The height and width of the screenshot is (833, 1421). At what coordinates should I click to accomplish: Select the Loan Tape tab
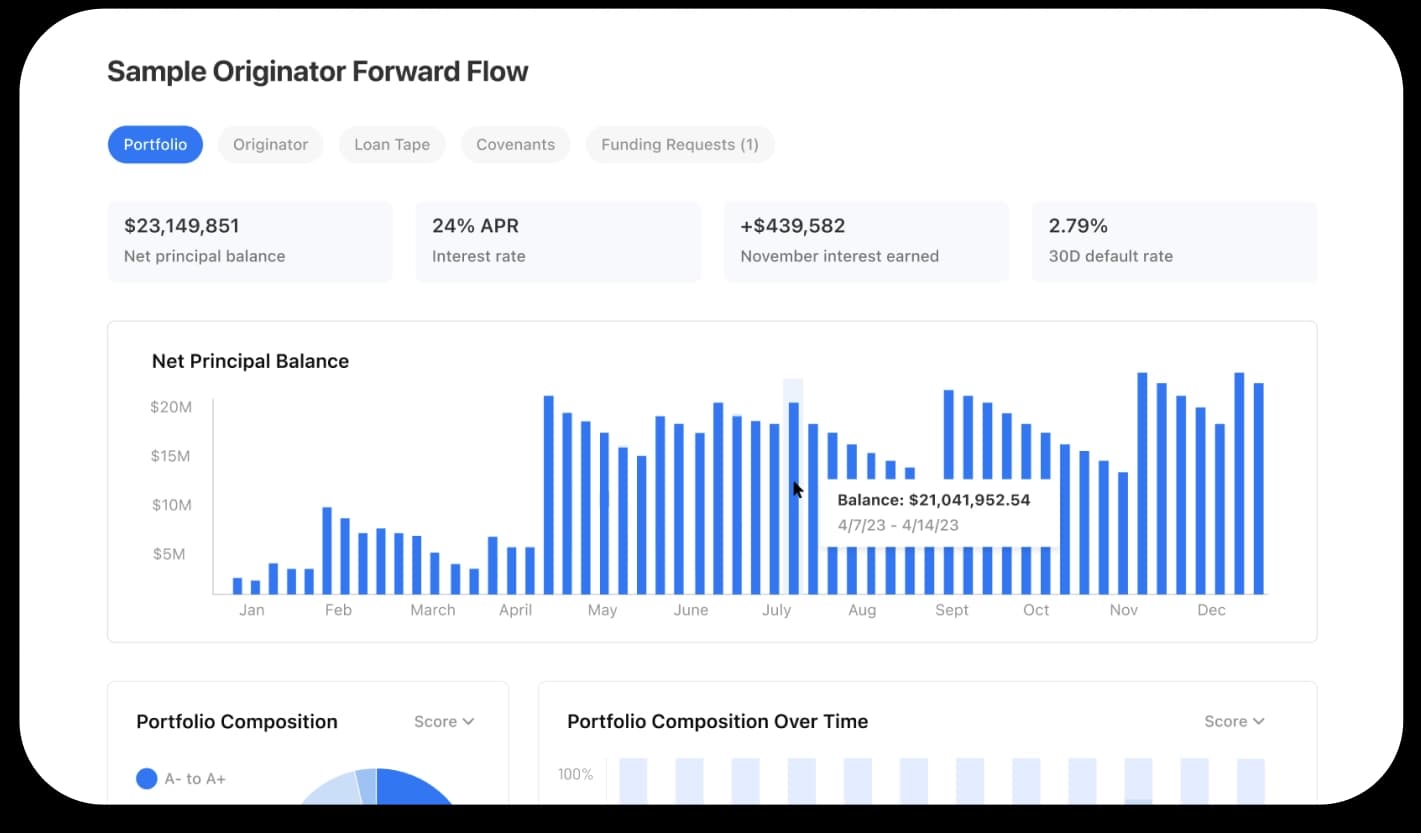pos(391,145)
